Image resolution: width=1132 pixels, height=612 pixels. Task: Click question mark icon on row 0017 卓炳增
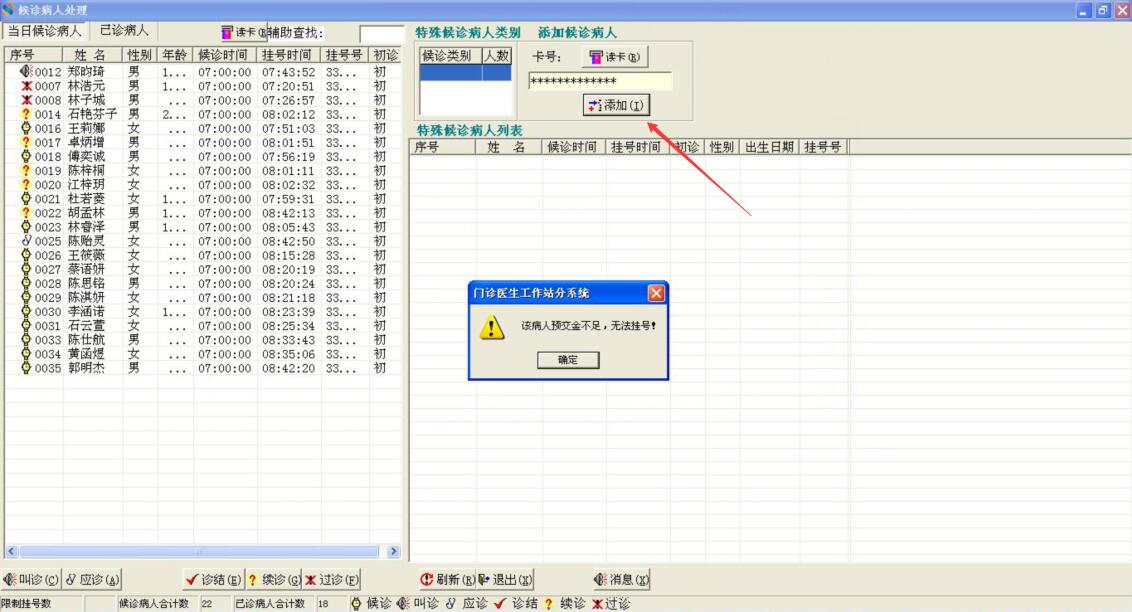coord(26,142)
